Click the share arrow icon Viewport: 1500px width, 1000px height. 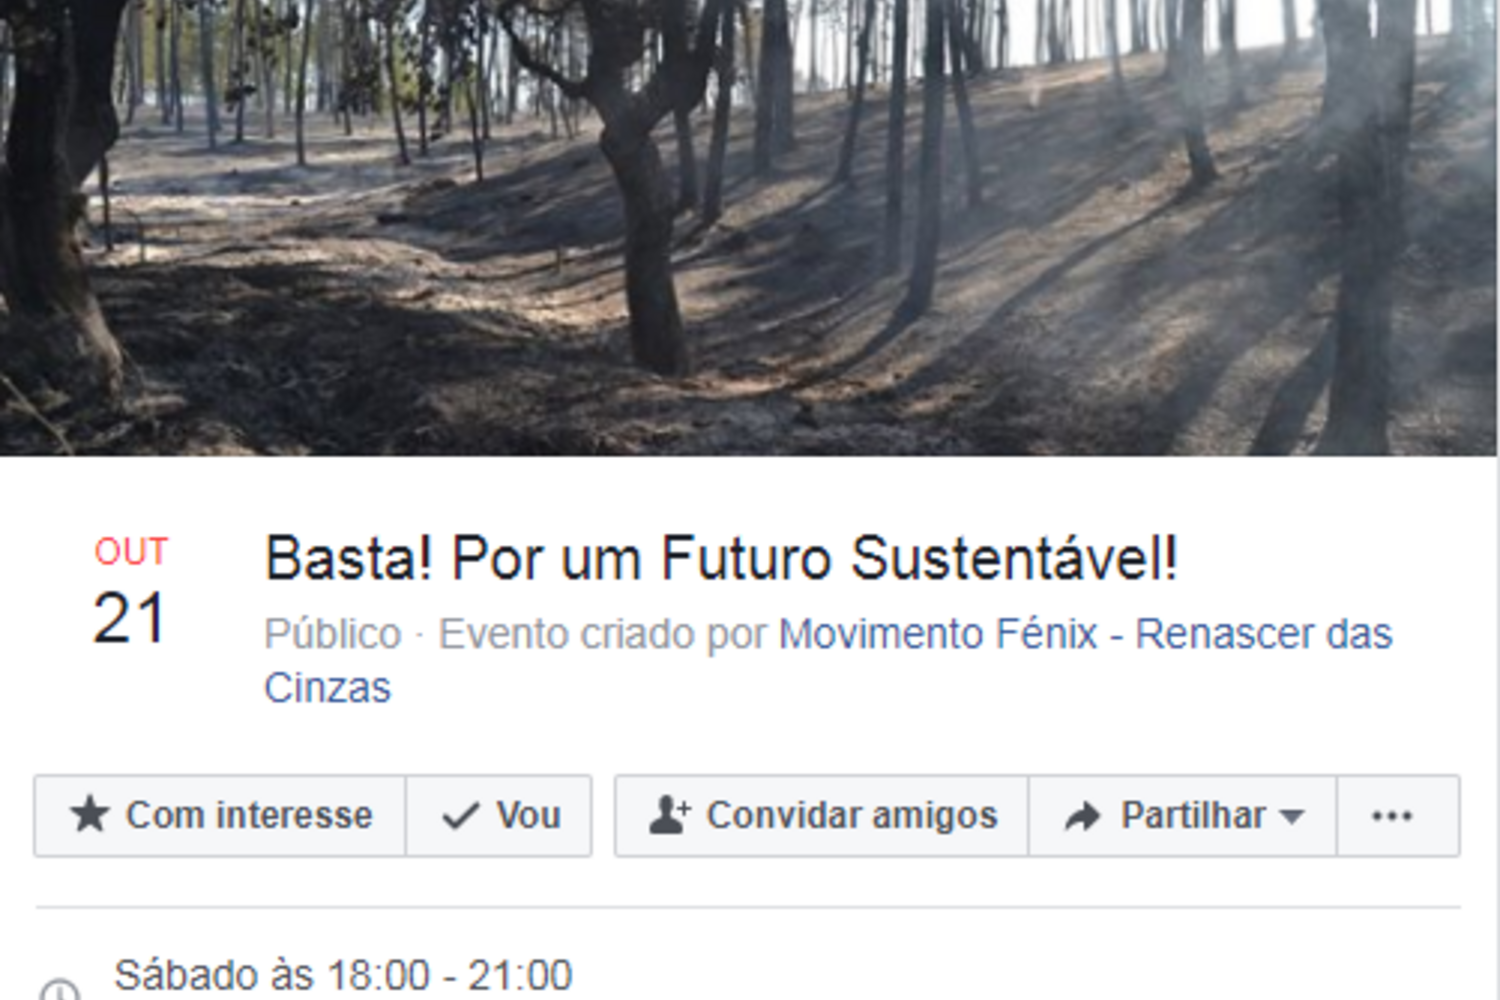(1082, 816)
